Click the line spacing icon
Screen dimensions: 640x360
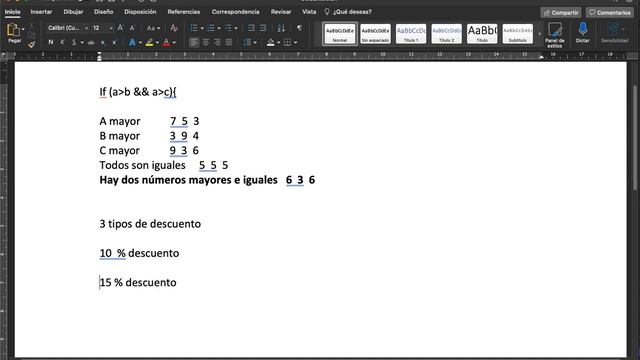(247, 42)
